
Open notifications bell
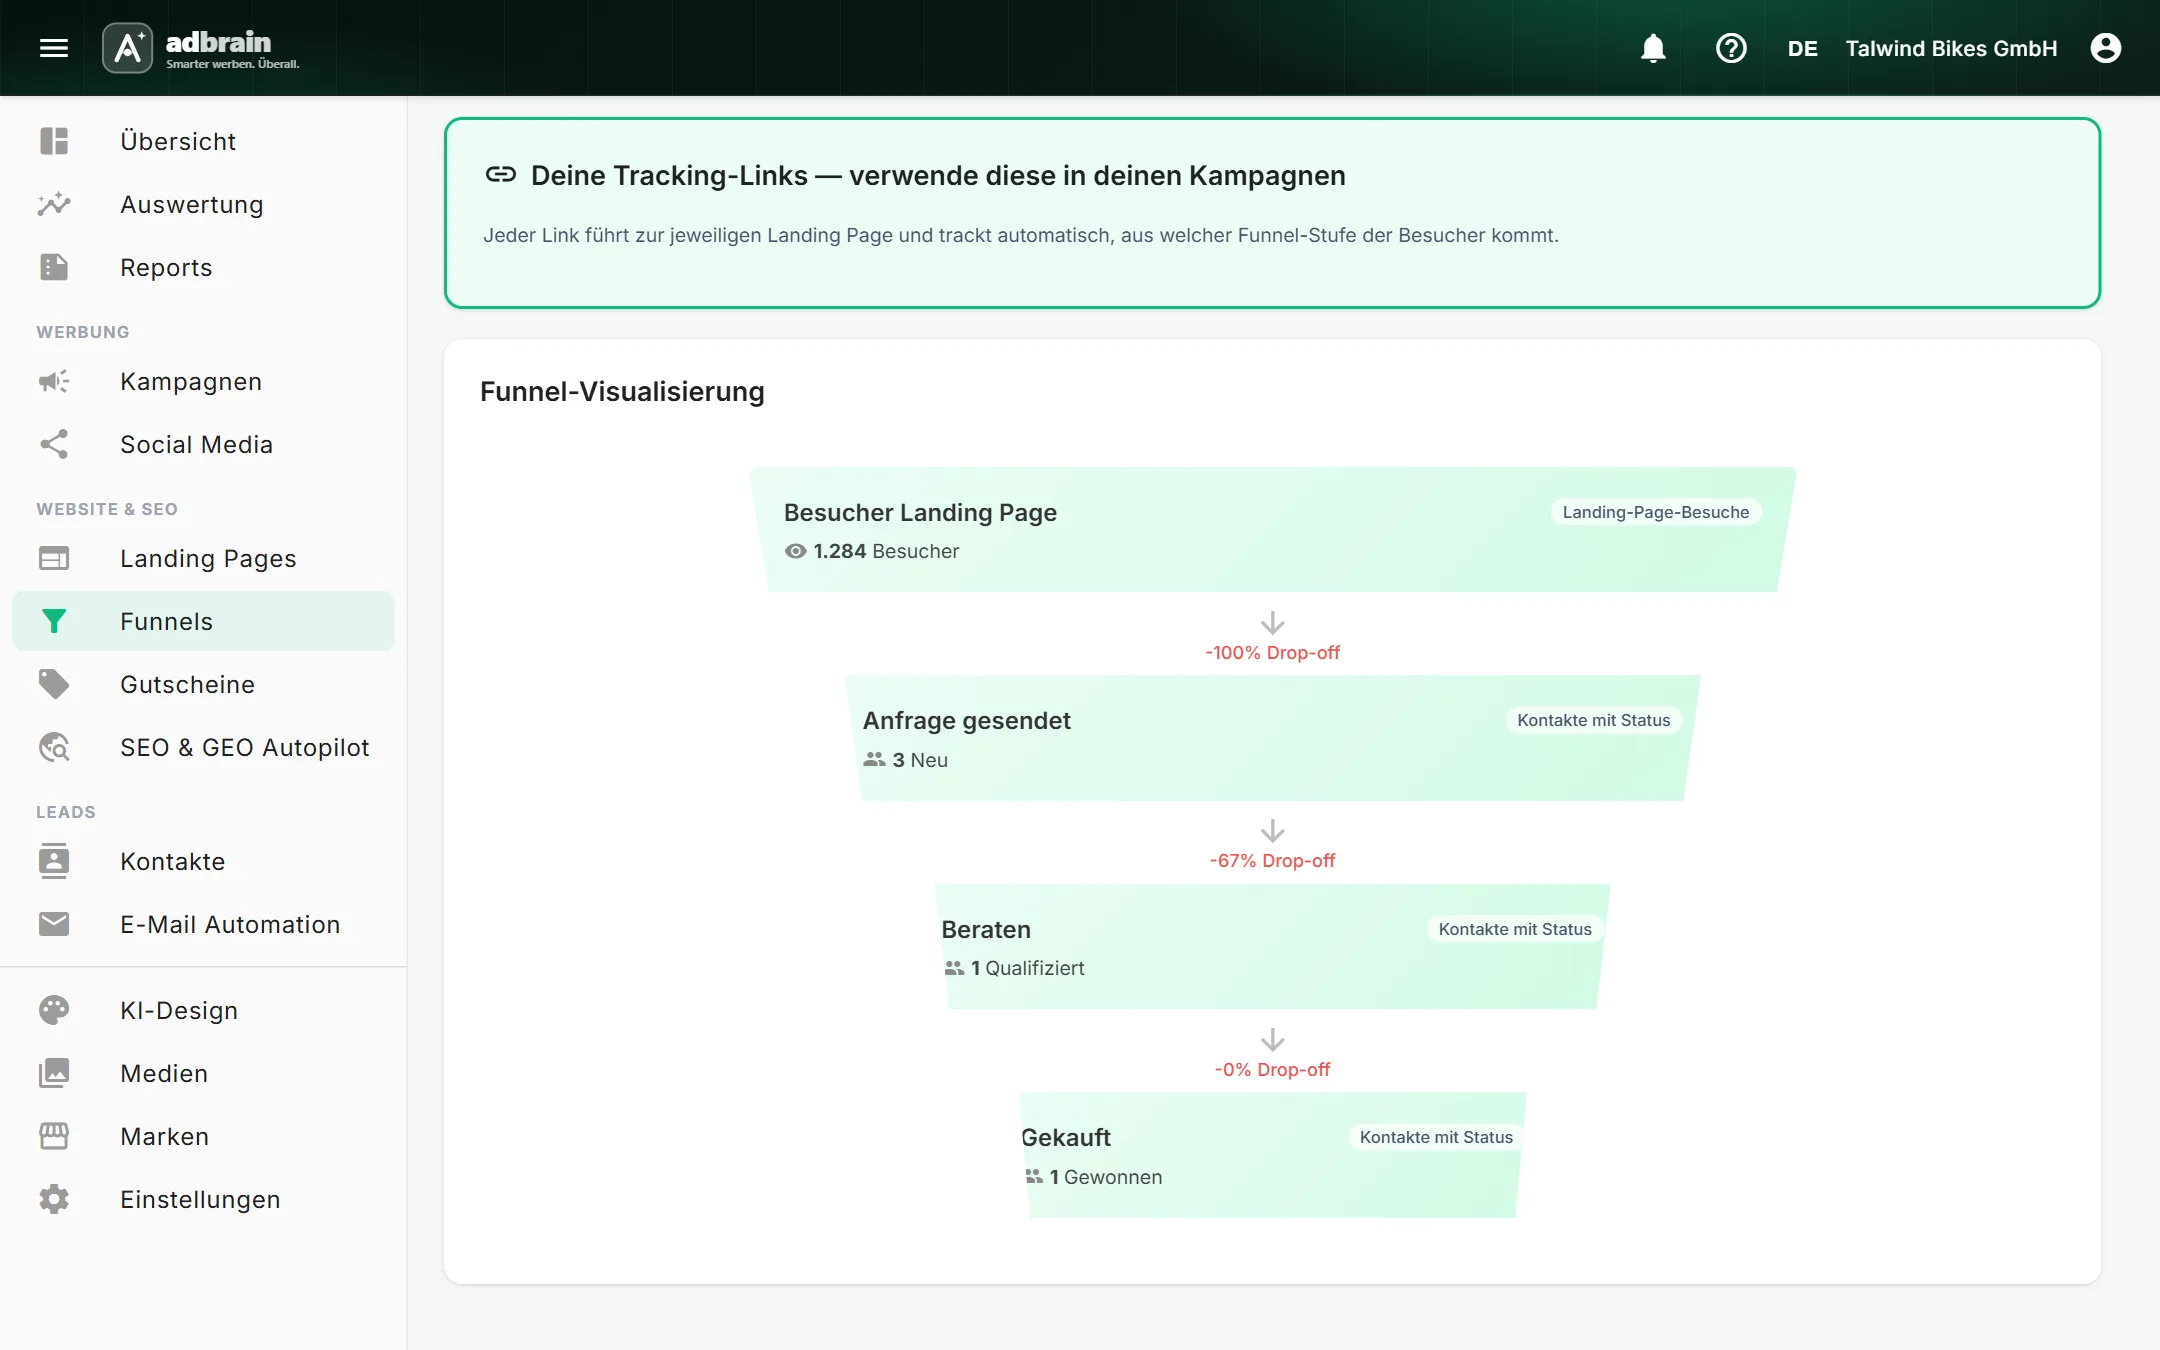(x=1653, y=48)
